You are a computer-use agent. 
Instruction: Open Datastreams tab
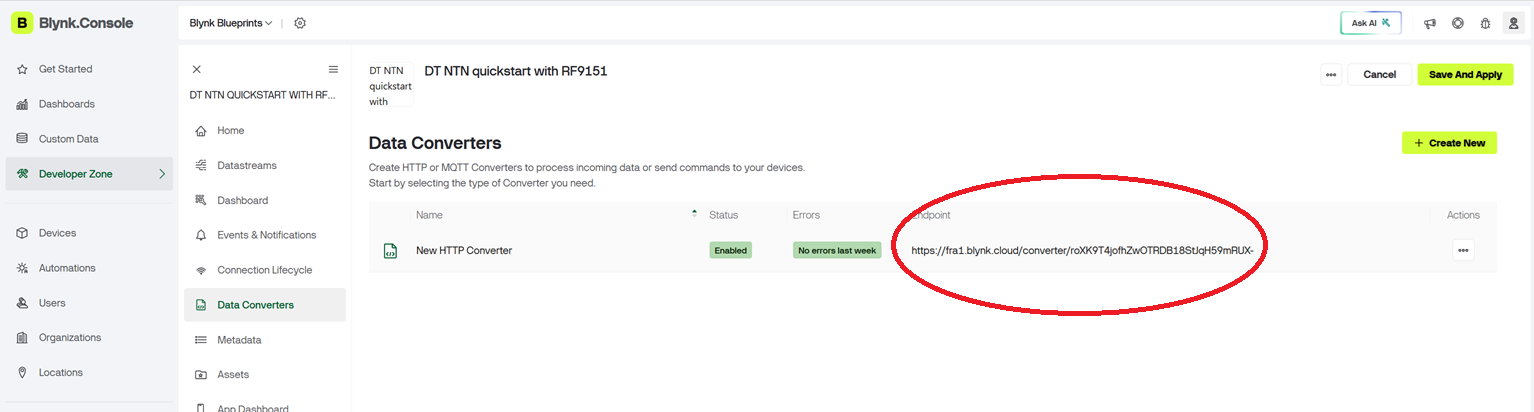click(265, 165)
